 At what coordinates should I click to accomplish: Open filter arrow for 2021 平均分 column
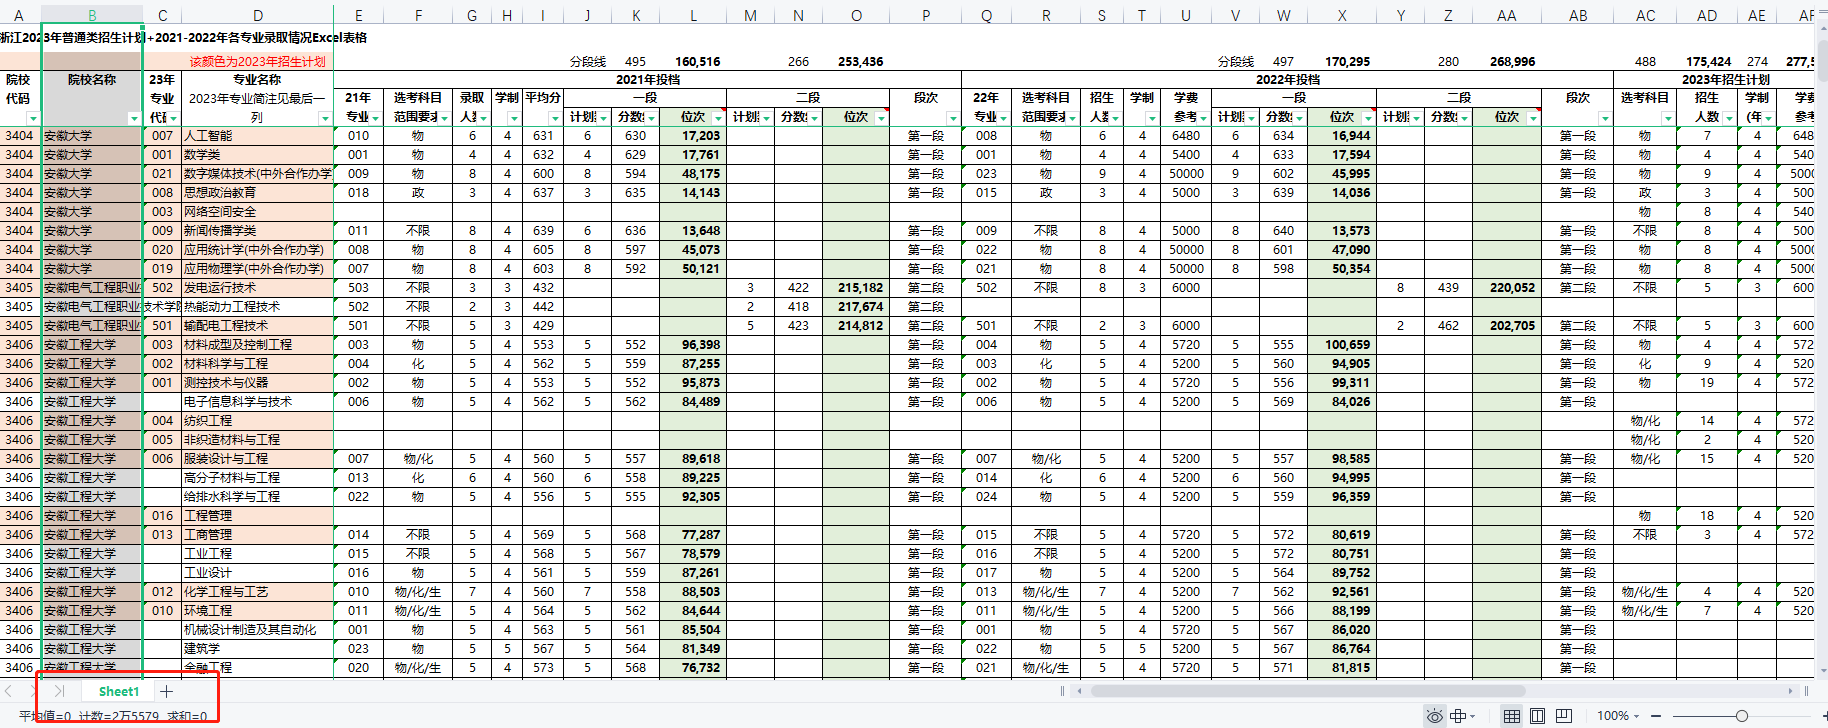(555, 118)
